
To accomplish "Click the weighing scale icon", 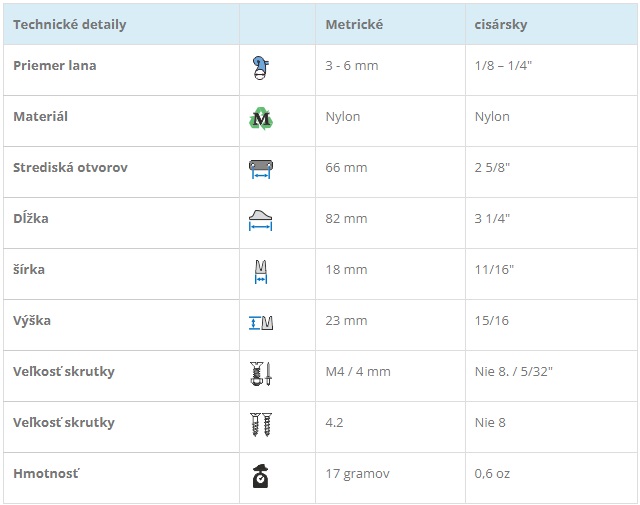I will coord(261,476).
